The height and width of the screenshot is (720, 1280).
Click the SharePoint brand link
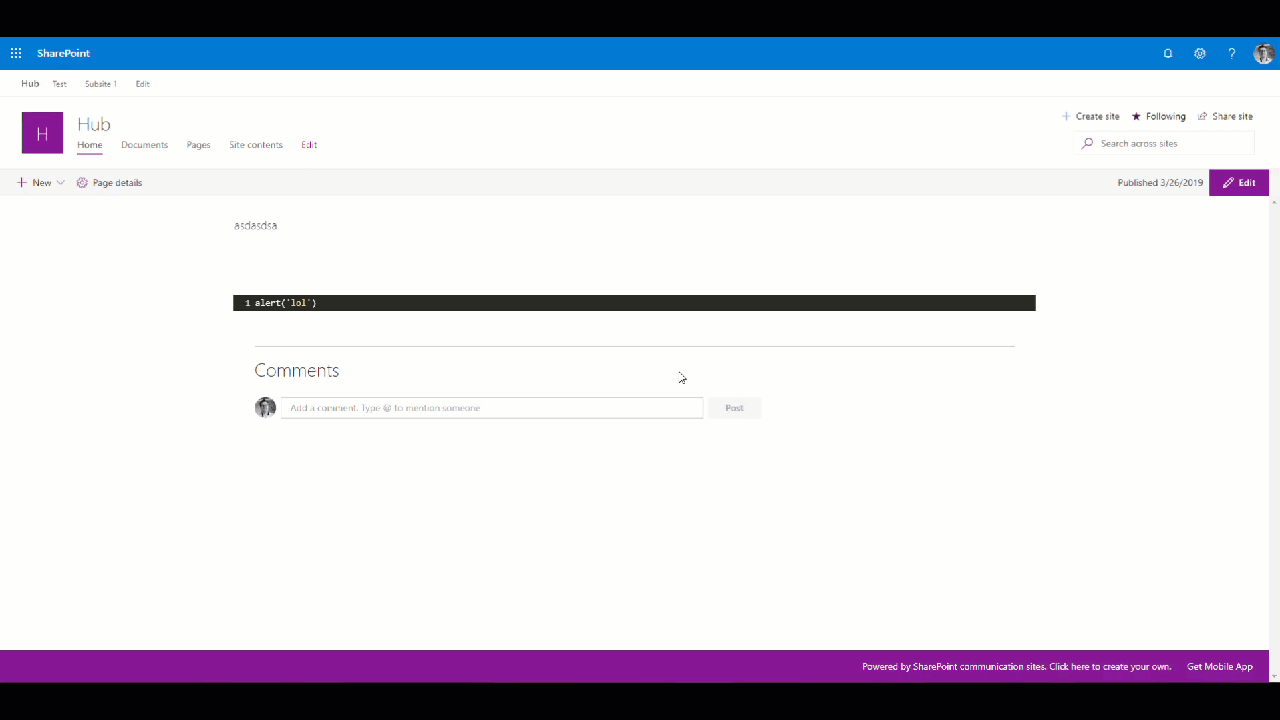pos(63,53)
